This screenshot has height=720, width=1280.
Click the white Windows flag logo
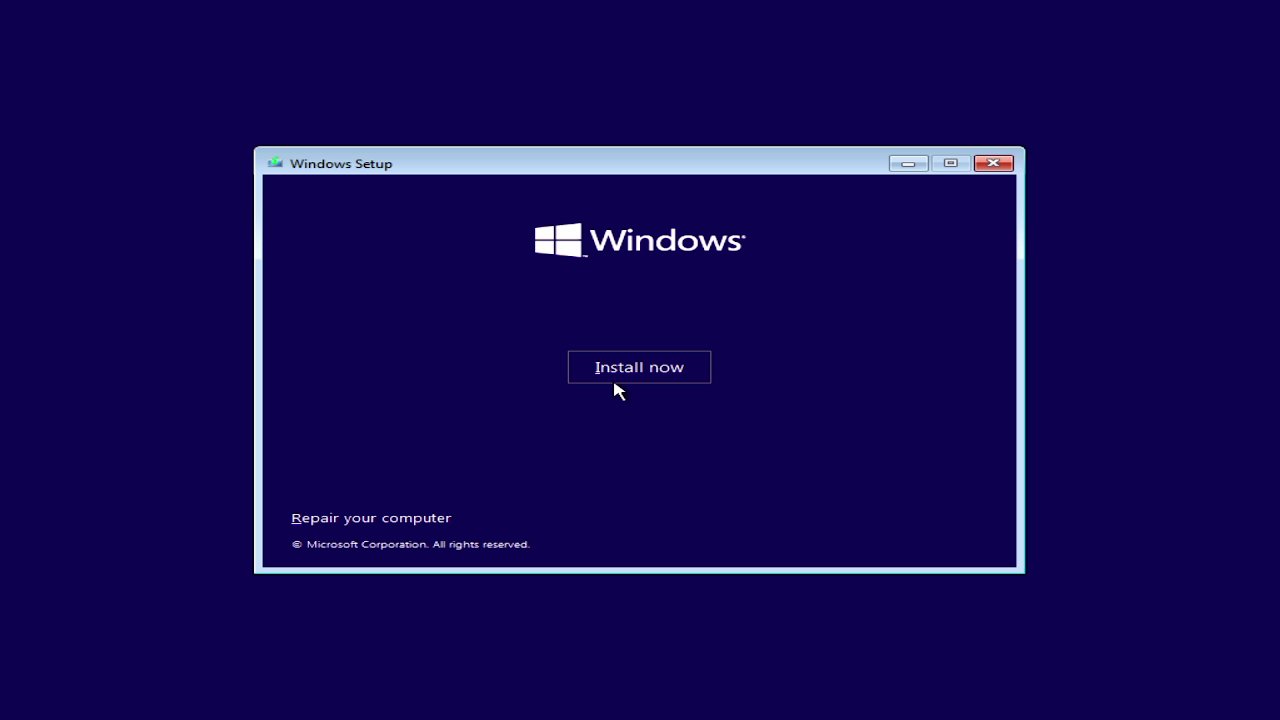[x=556, y=239]
